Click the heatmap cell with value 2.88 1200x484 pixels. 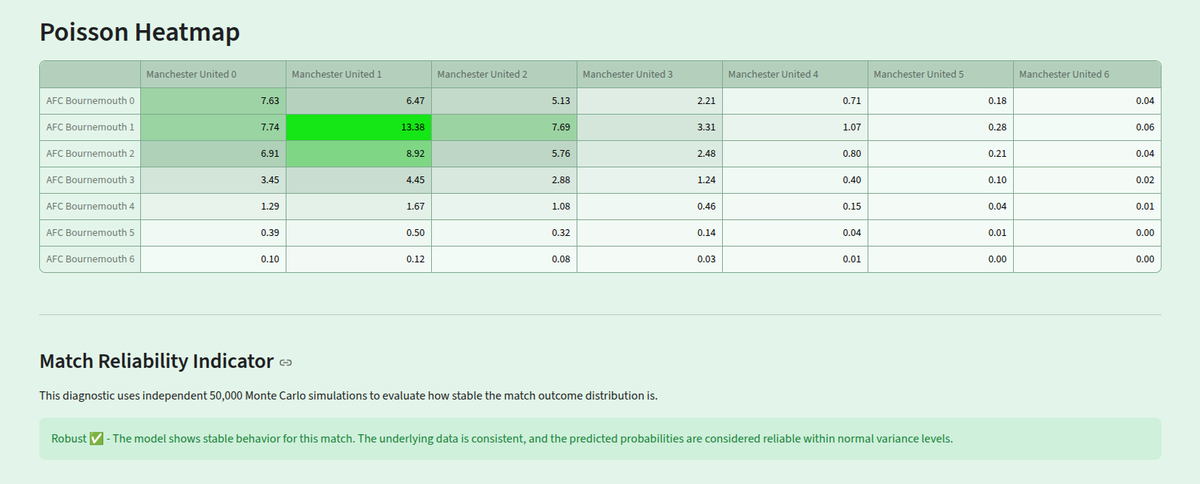505,180
